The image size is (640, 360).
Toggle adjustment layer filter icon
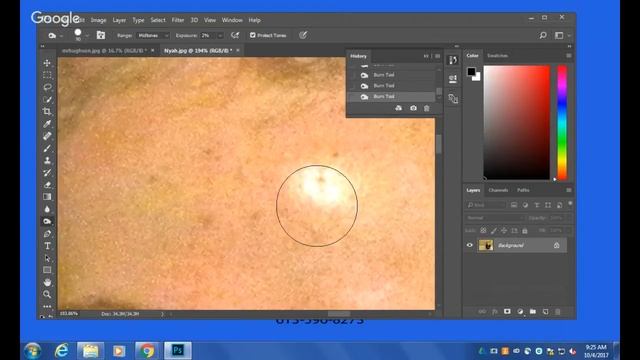pos(525,205)
